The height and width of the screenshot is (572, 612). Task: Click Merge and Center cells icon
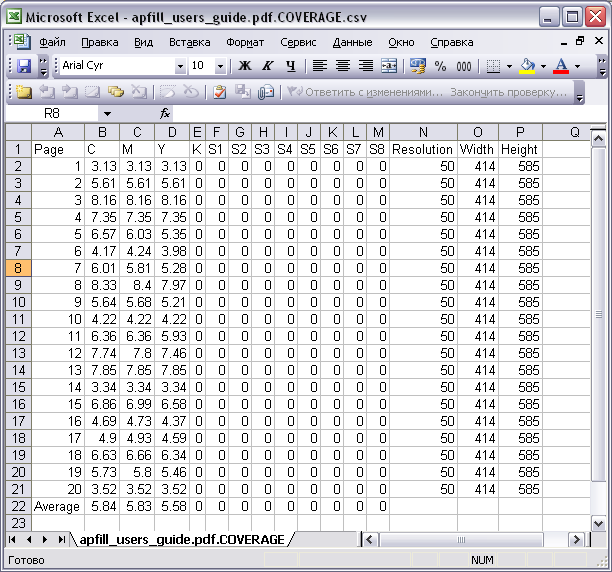coord(389,66)
